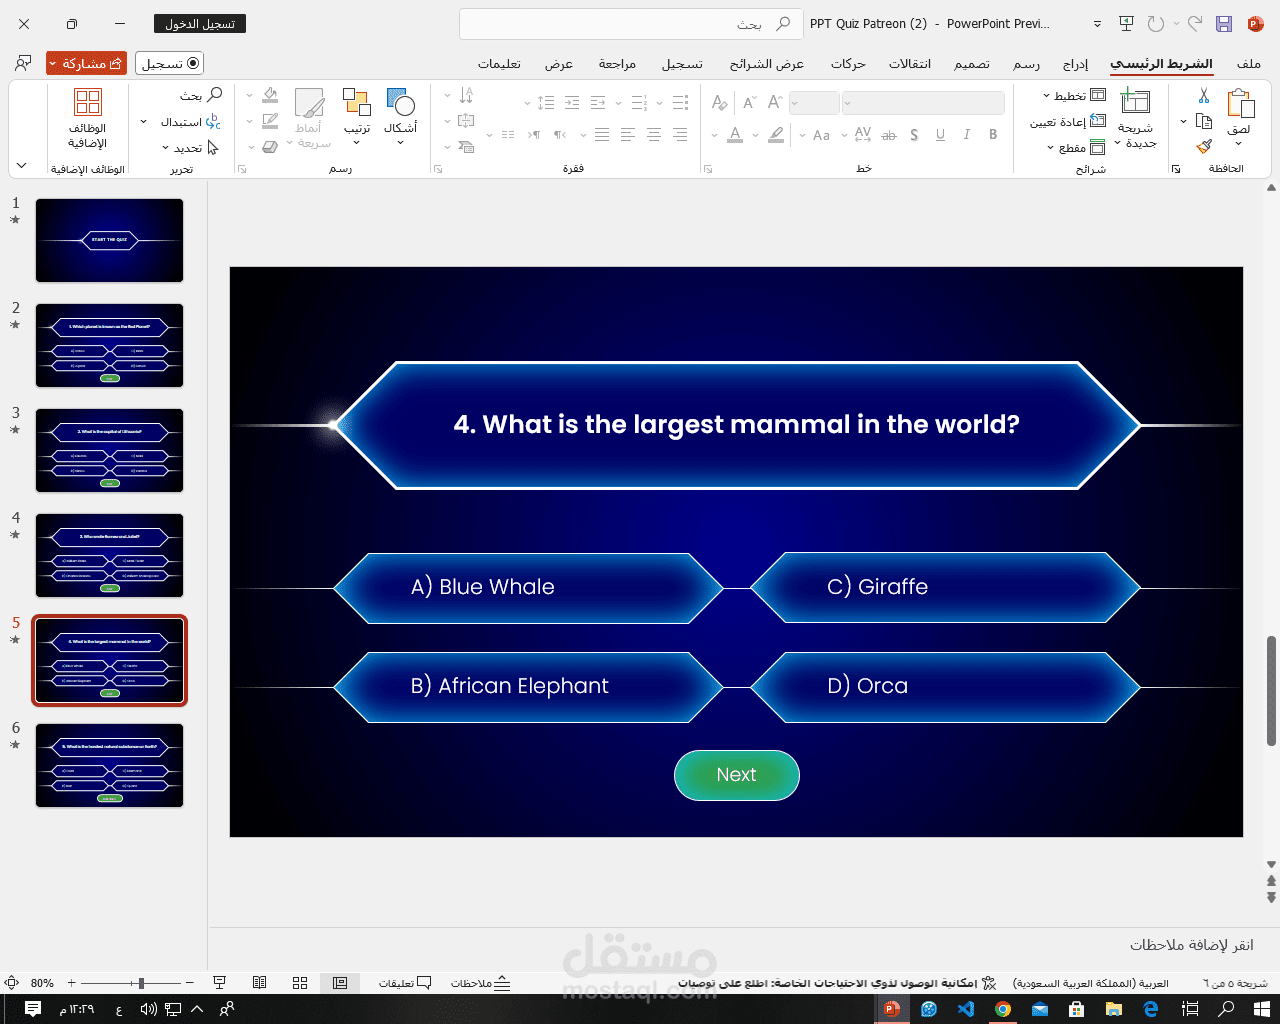
Task: Click the Cut scissors icon
Action: coord(1204,96)
